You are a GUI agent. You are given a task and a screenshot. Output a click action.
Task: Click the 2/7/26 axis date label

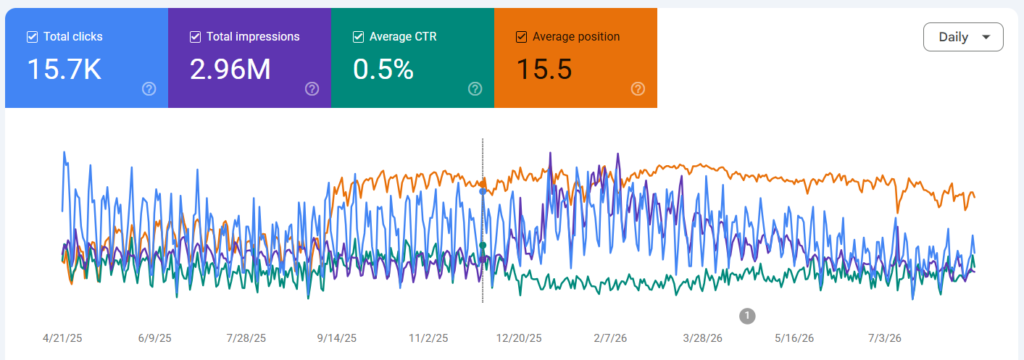tap(611, 338)
